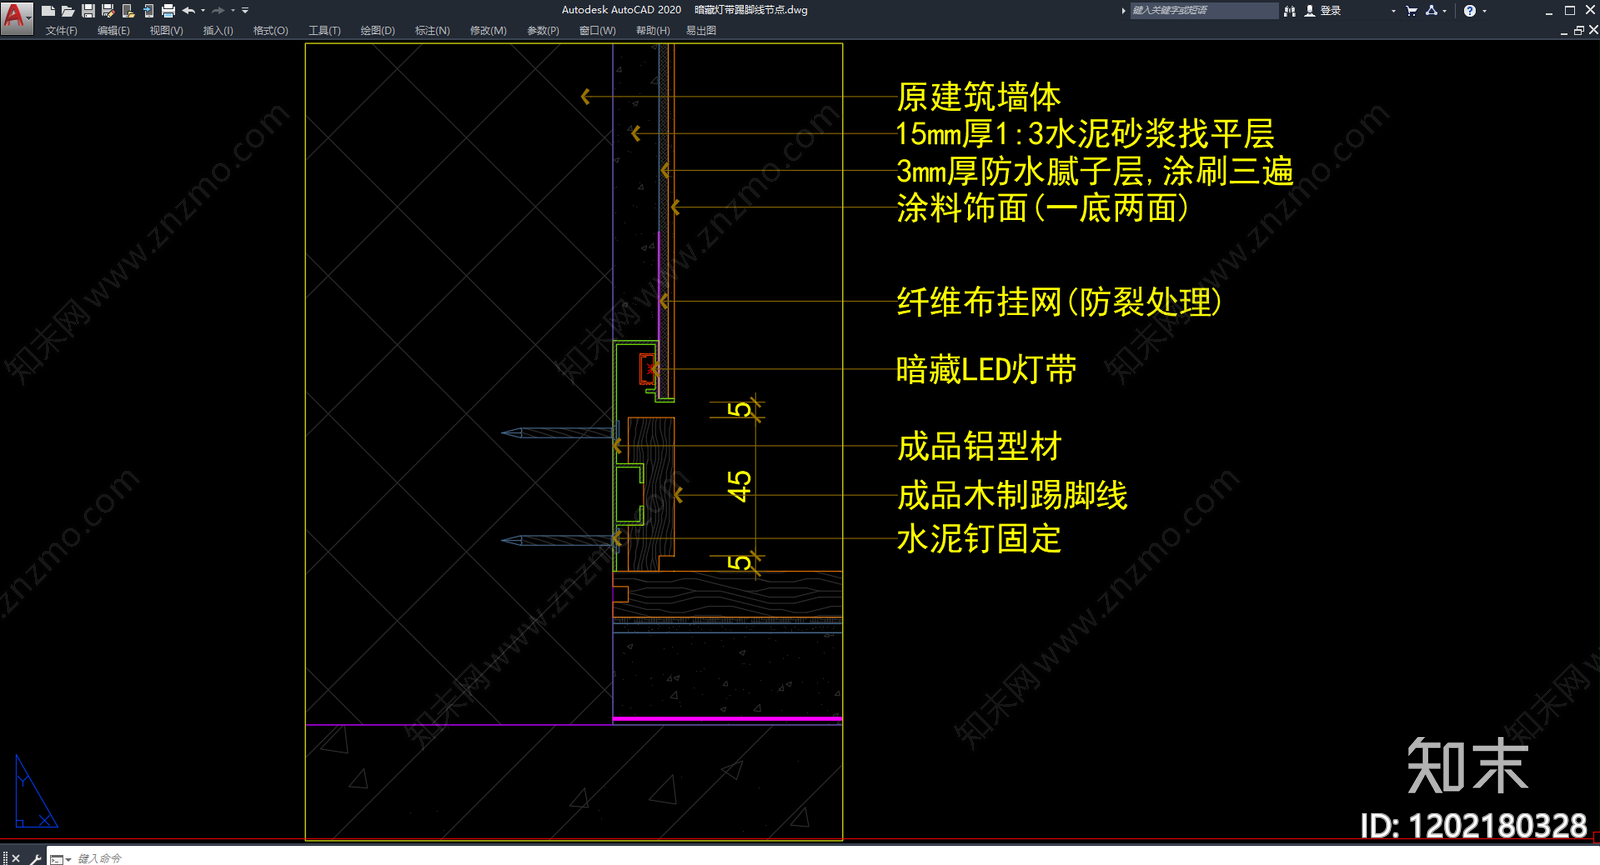
Task: Open the 帮助(H) menu
Action: pyautogui.click(x=652, y=31)
